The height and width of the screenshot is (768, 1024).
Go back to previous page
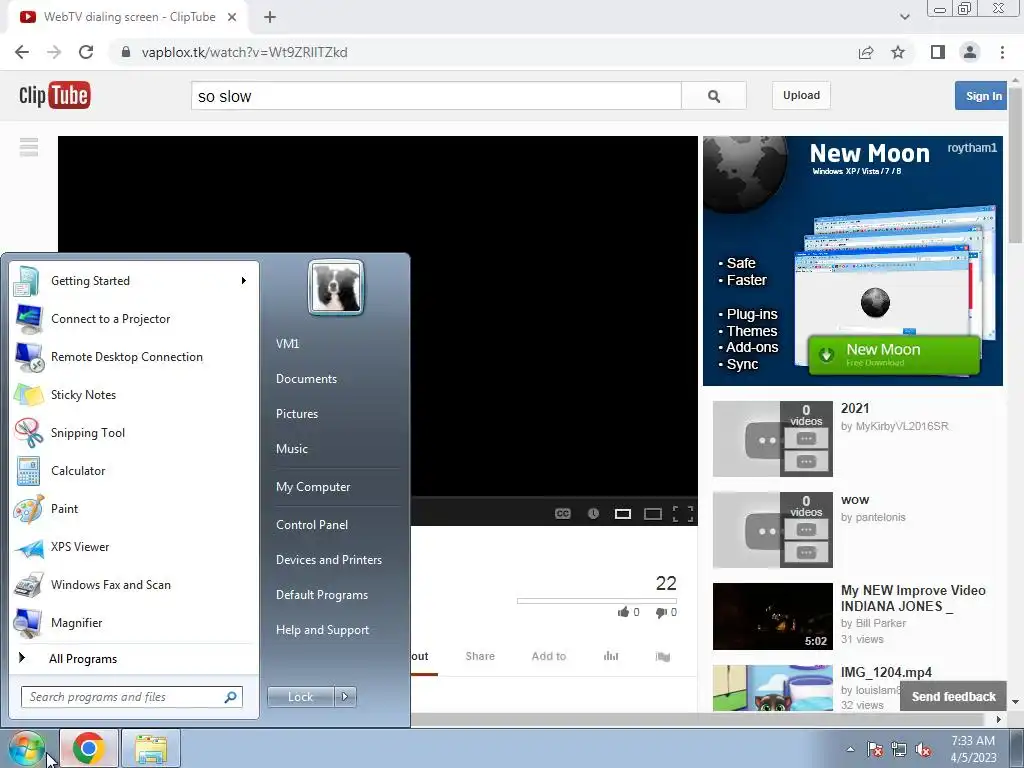(22, 52)
